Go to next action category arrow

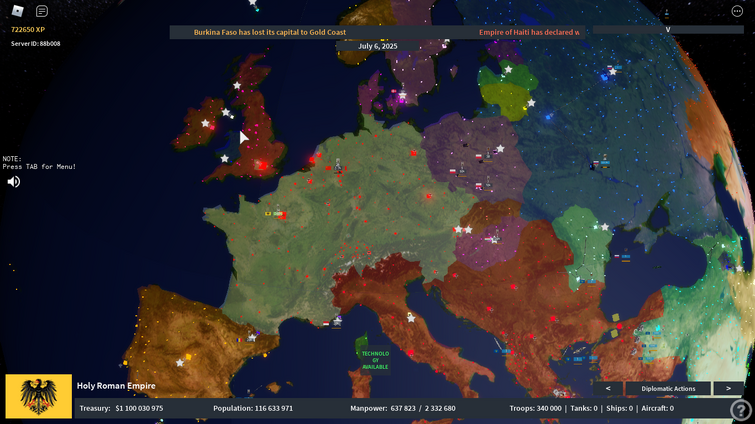(728, 388)
